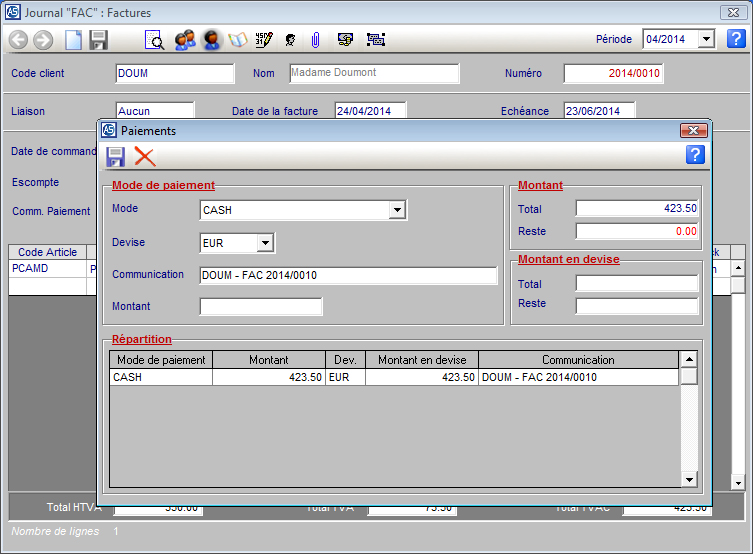Open the Mode dropdown showing CASH
The image size is (753, 554).
coord(397,210)
